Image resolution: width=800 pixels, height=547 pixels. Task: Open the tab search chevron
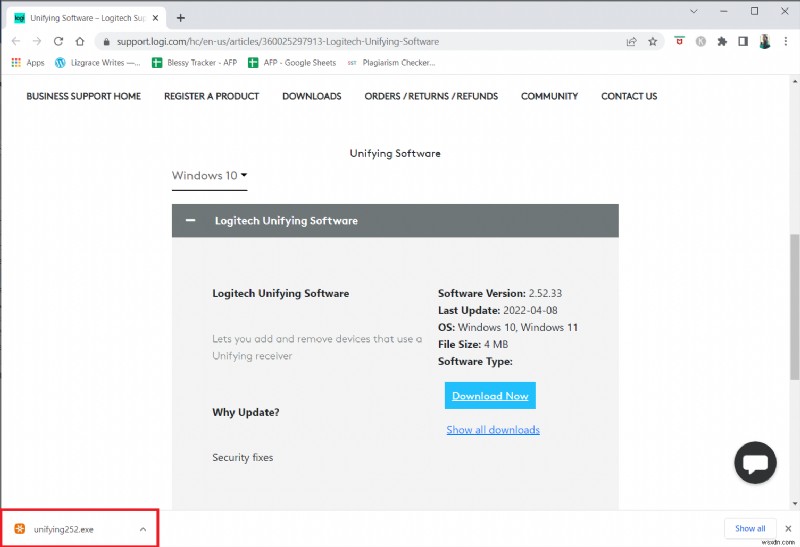coord(693,11)
